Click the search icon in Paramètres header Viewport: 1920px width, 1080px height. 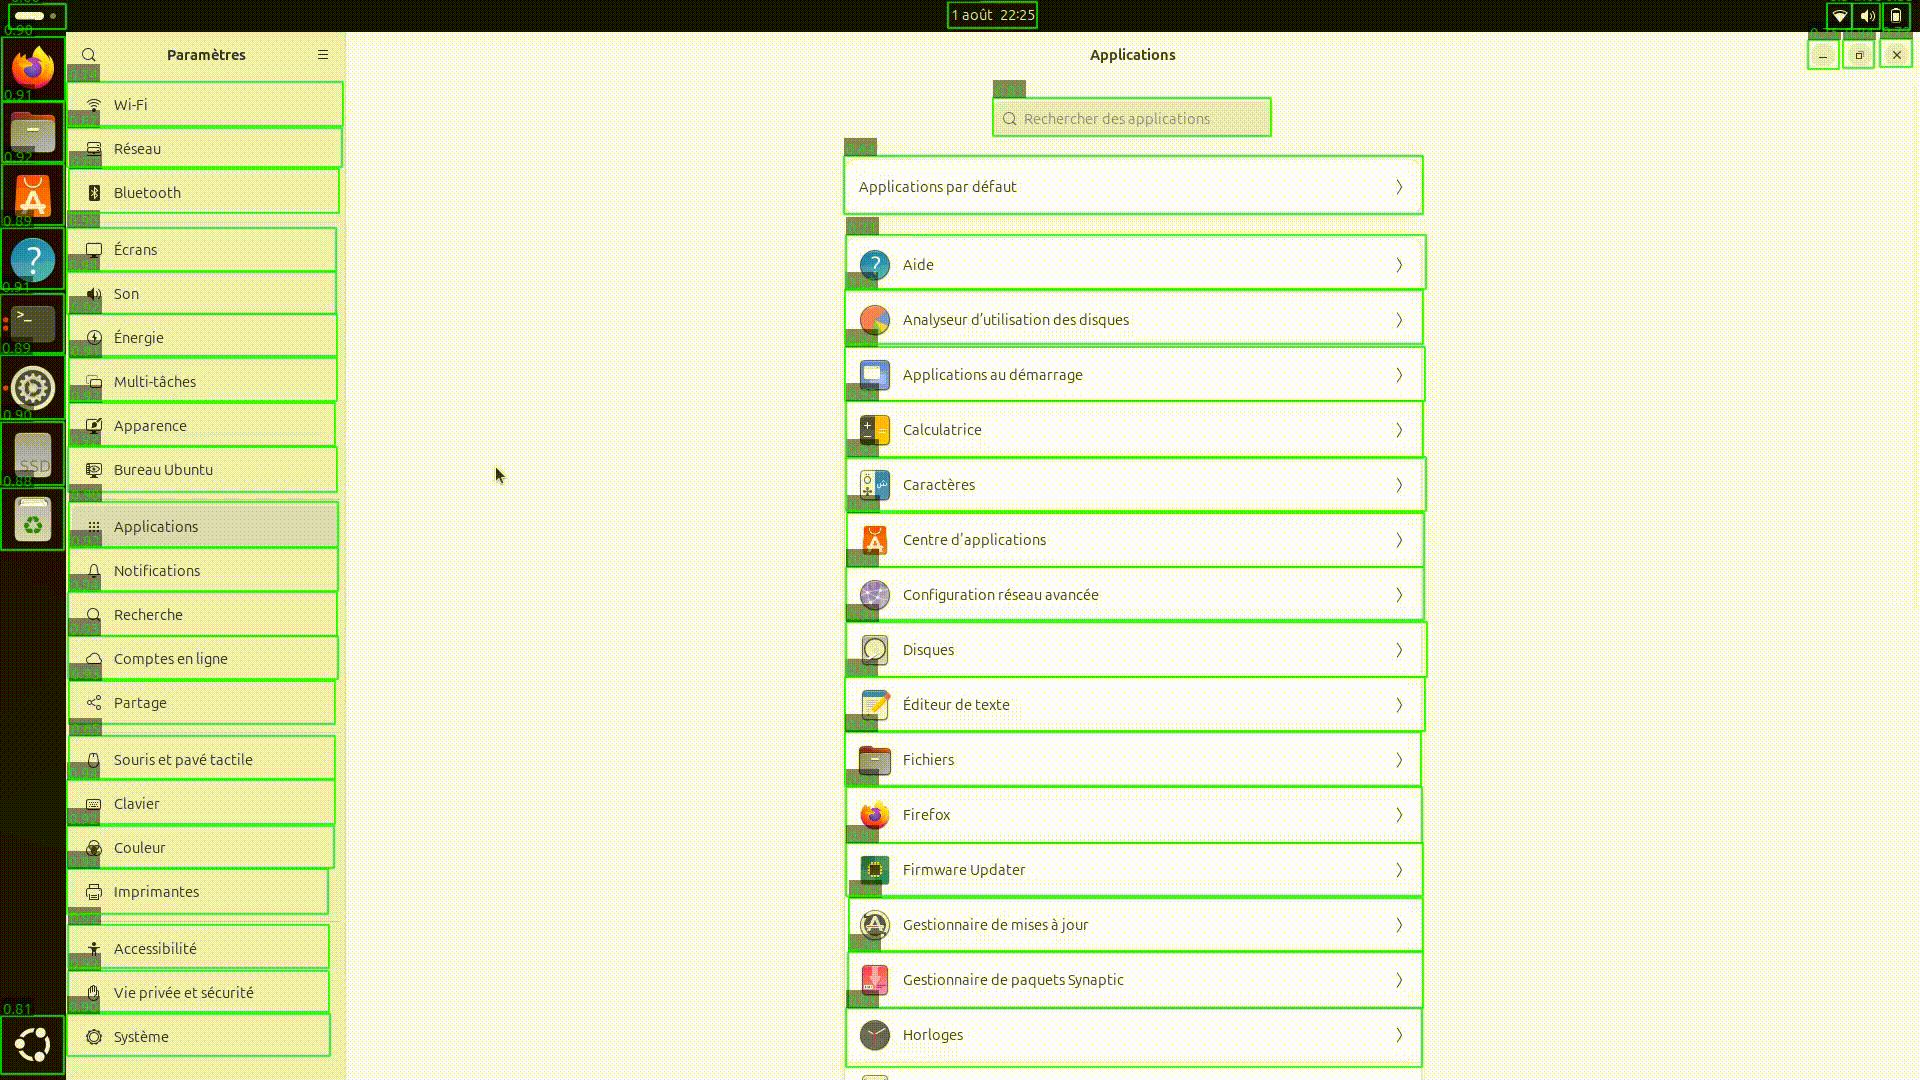coord(89,55)
